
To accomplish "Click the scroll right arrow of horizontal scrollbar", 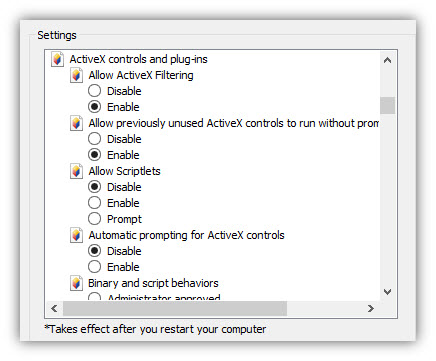I will click(371, 309).
